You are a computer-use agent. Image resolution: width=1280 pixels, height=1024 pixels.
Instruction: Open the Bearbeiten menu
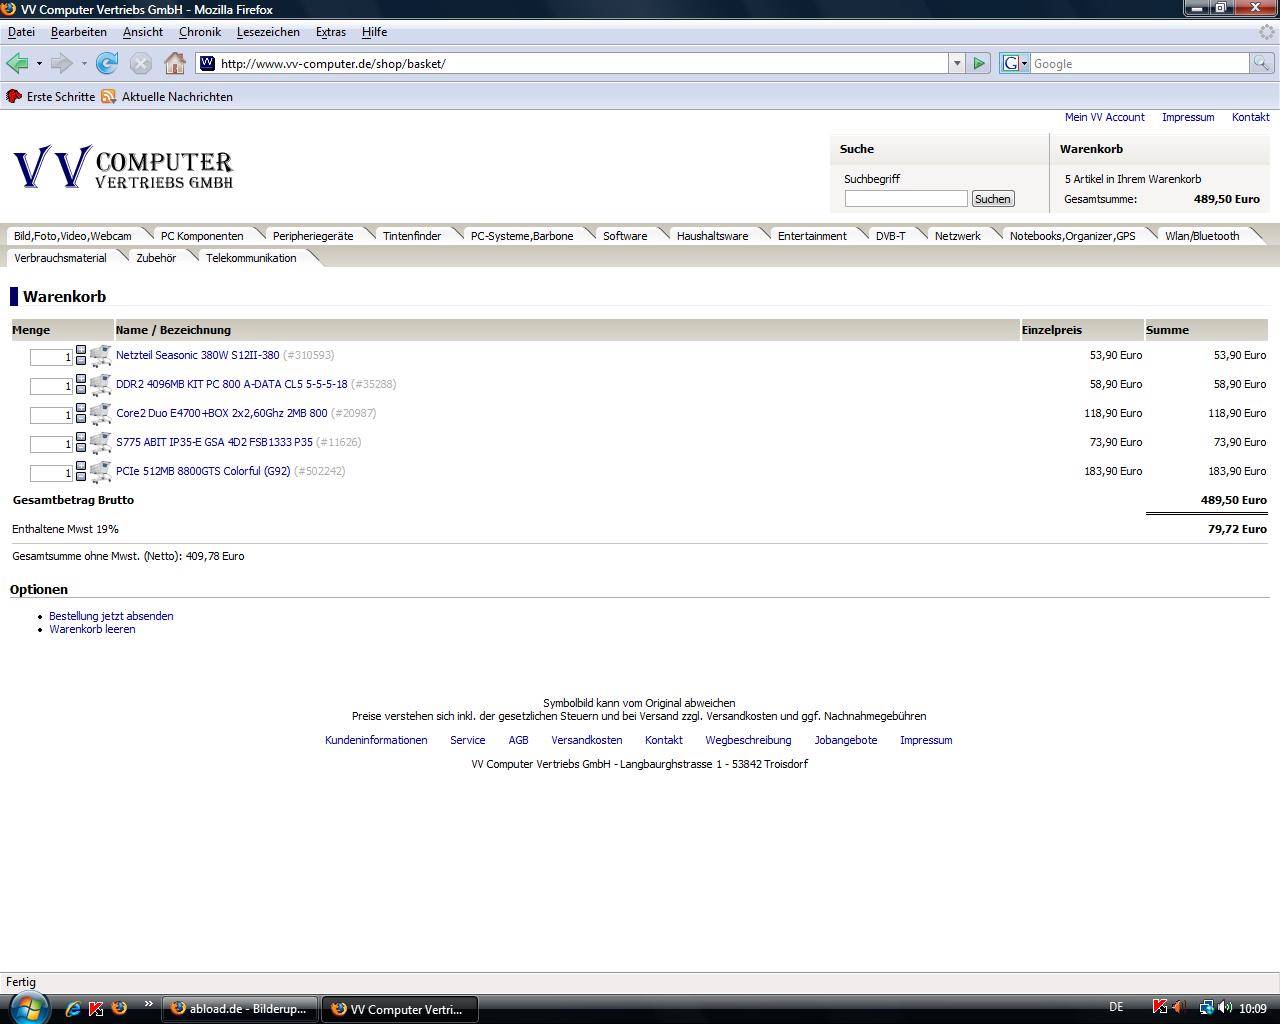pos(79,32)
